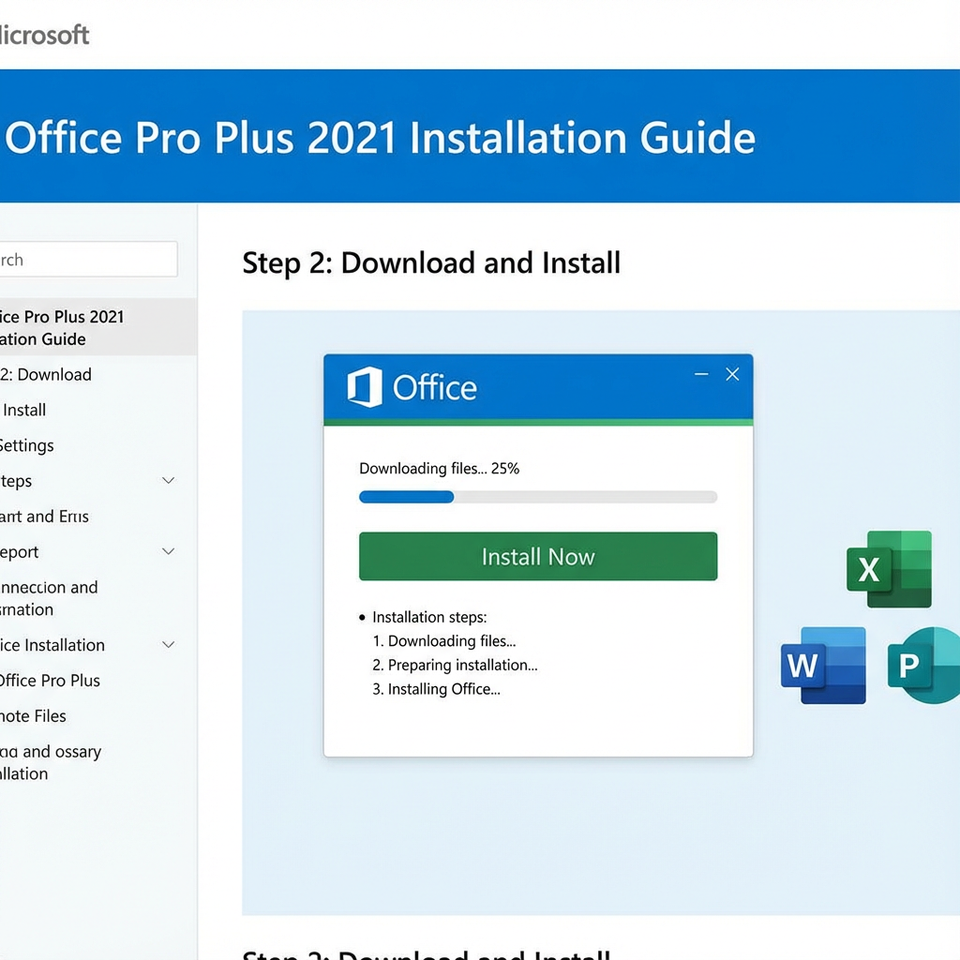Click the download progress bar at 25%
Viewport: 960px width, 960px height.
pos(537,497)
